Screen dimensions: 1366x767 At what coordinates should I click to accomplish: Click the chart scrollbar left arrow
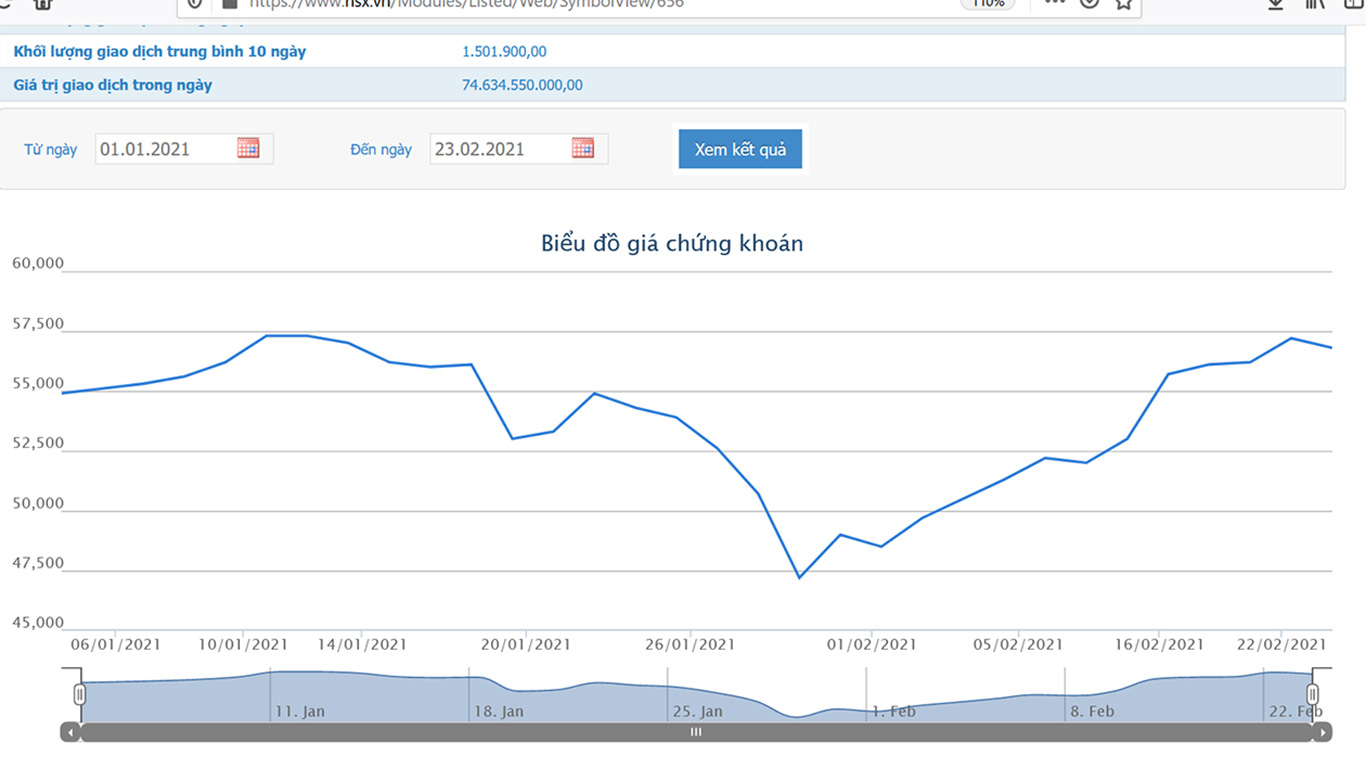[70, 732]
